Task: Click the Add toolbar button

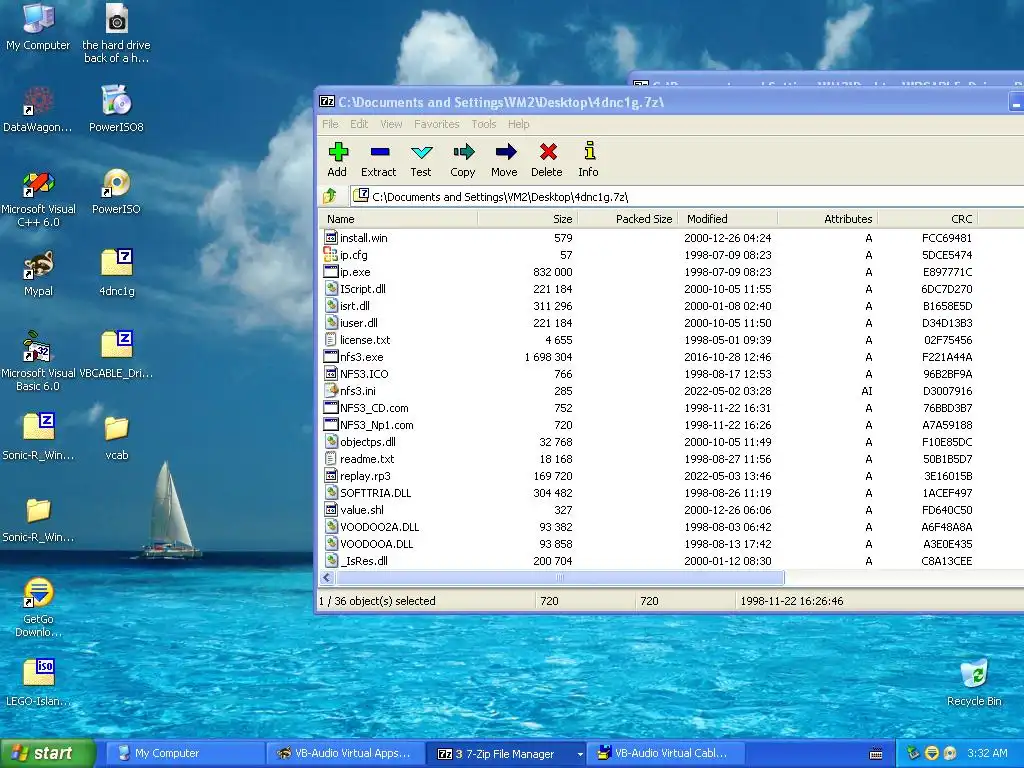Action: pyautogui.click(x=337, y=159)
